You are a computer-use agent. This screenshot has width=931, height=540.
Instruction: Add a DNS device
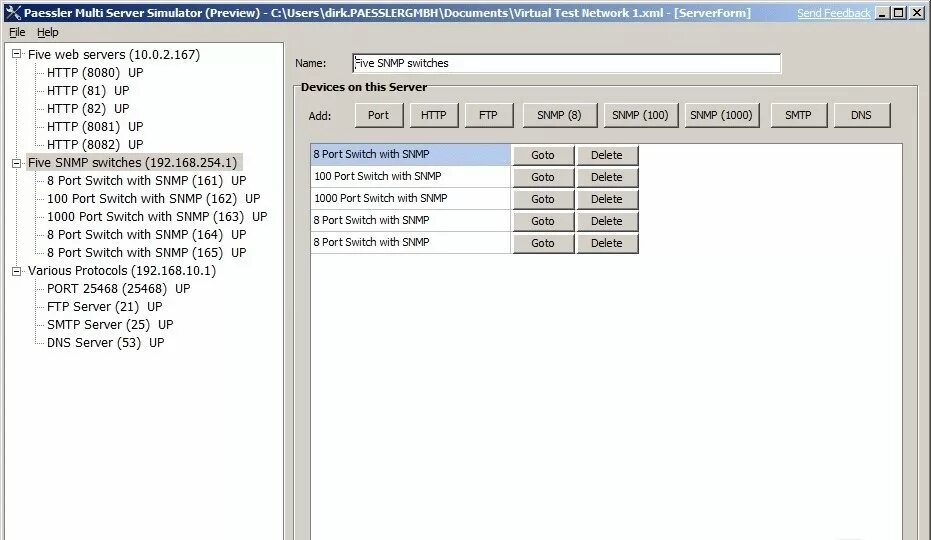(862, 115)
